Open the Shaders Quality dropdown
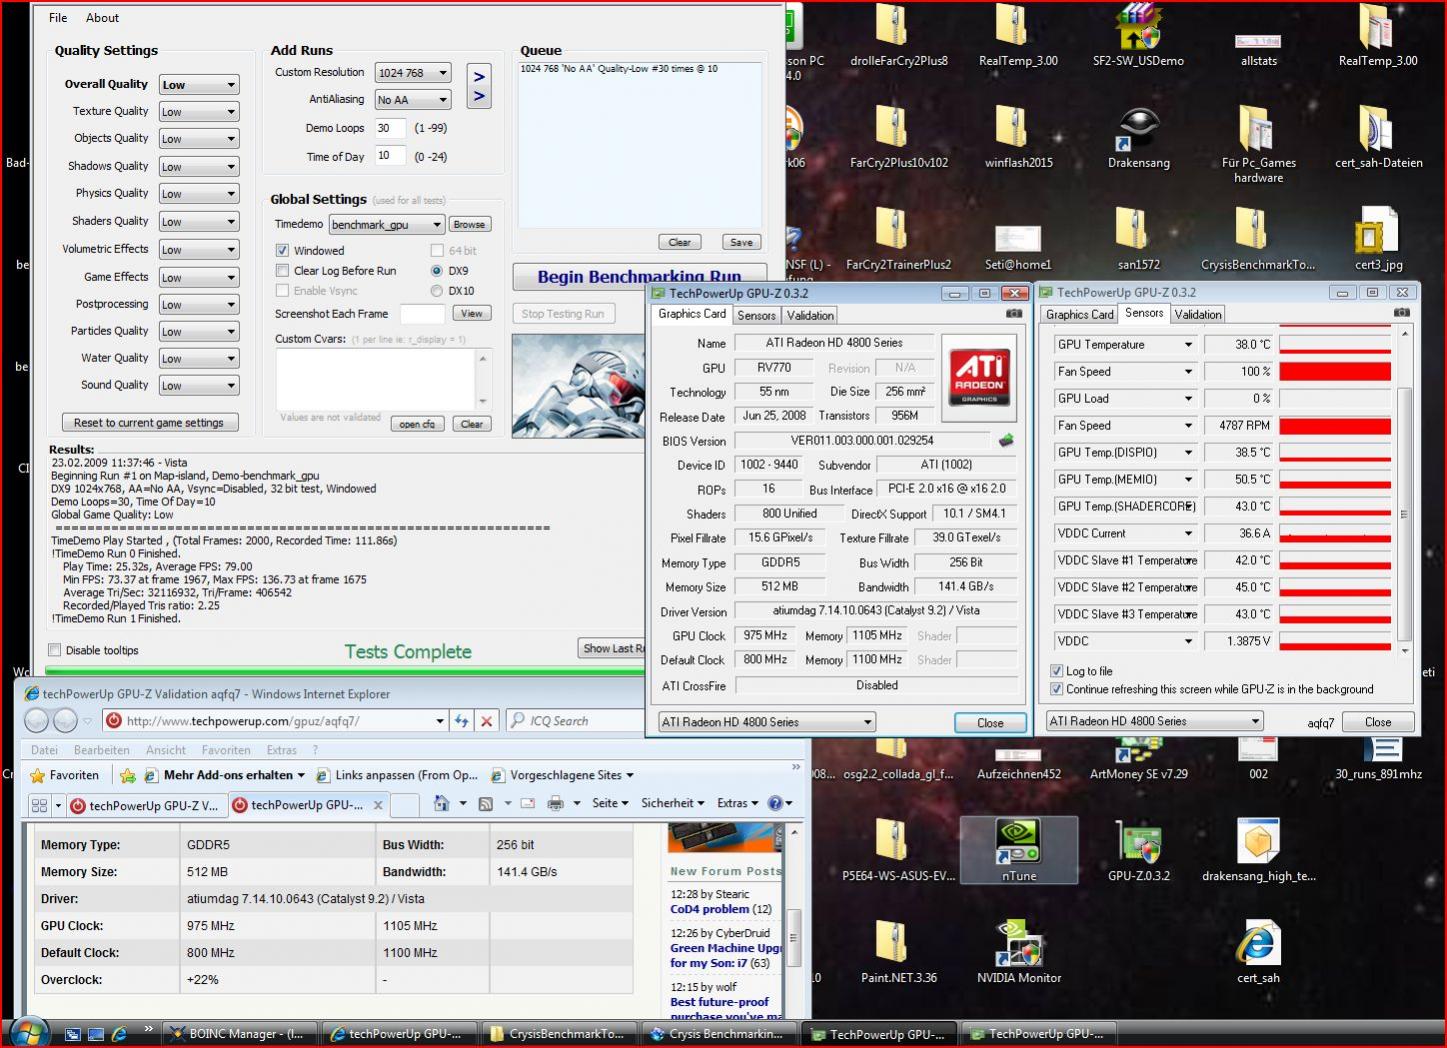Image resolution: width=1447 pixels, height=1048 pixels. [x=199, y=222]
